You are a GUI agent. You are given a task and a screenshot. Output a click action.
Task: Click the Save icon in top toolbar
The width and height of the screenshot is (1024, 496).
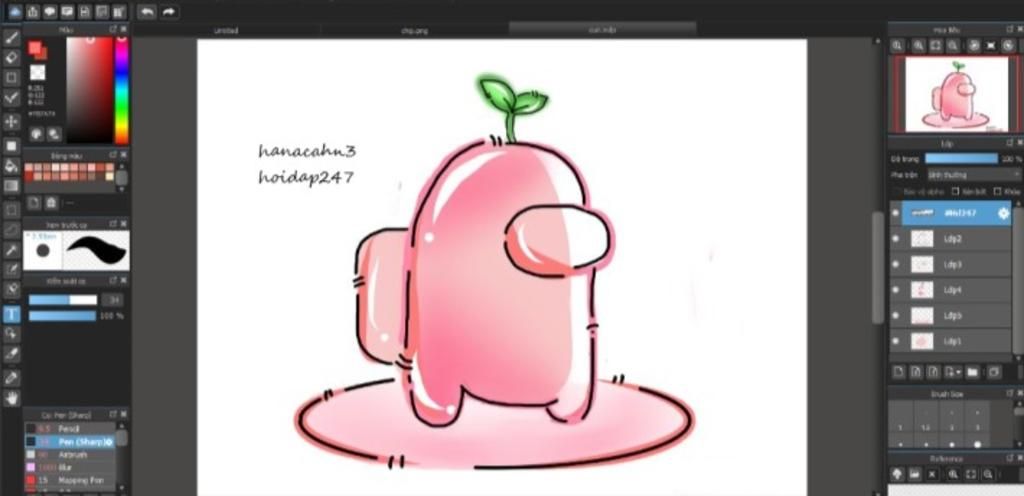[x=85, y=11]
